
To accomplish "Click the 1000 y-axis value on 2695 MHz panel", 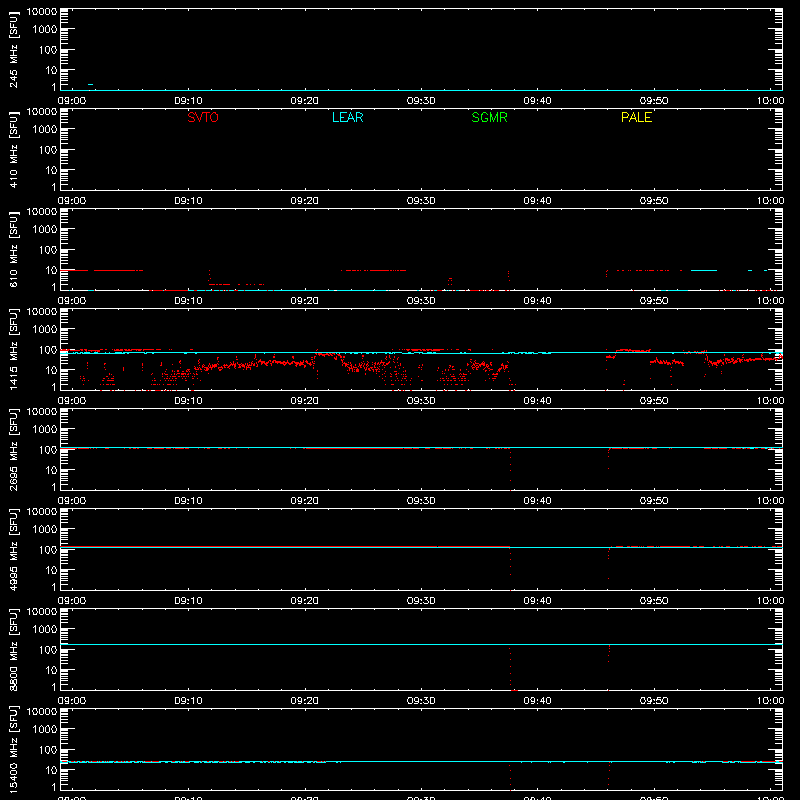I will tap(45, 430).
